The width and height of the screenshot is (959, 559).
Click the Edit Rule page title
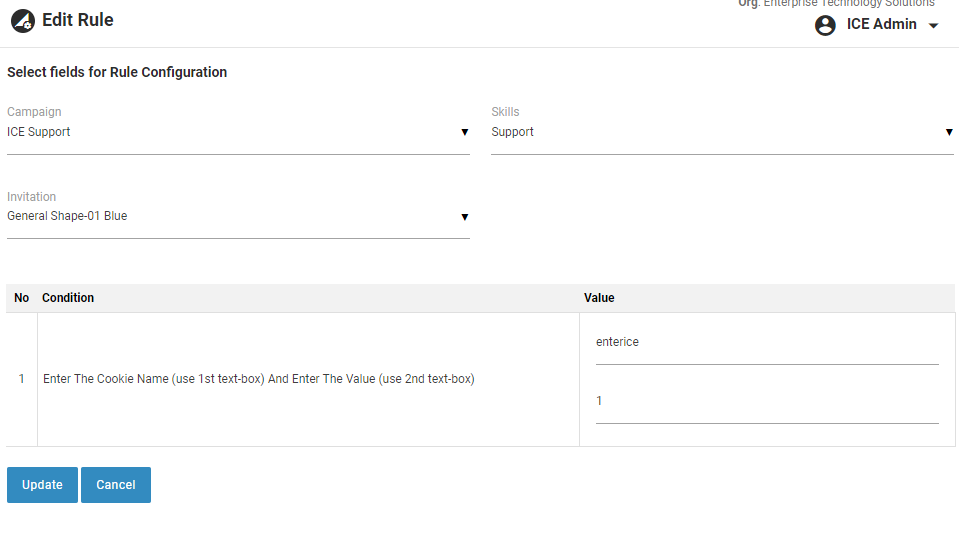78,20
